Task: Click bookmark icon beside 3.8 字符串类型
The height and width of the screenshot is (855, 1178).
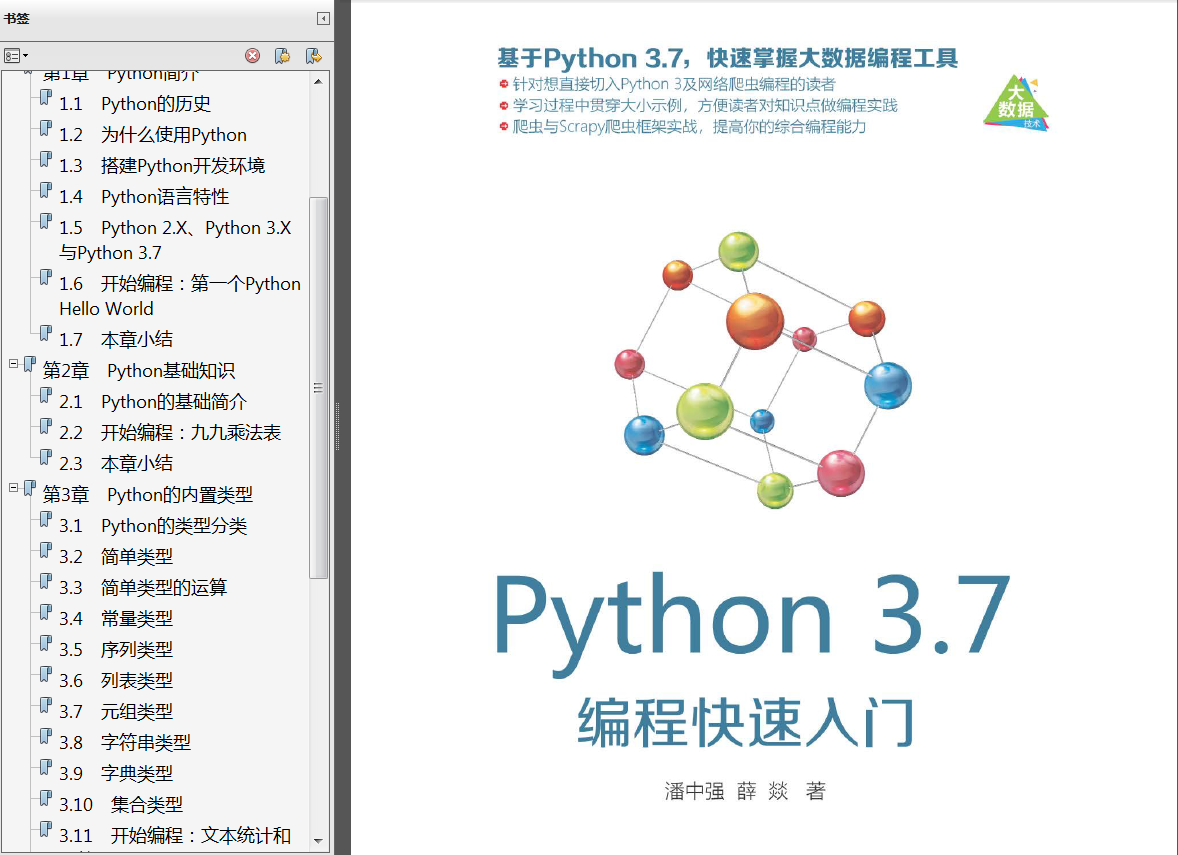Action: (x=46, y=736)
